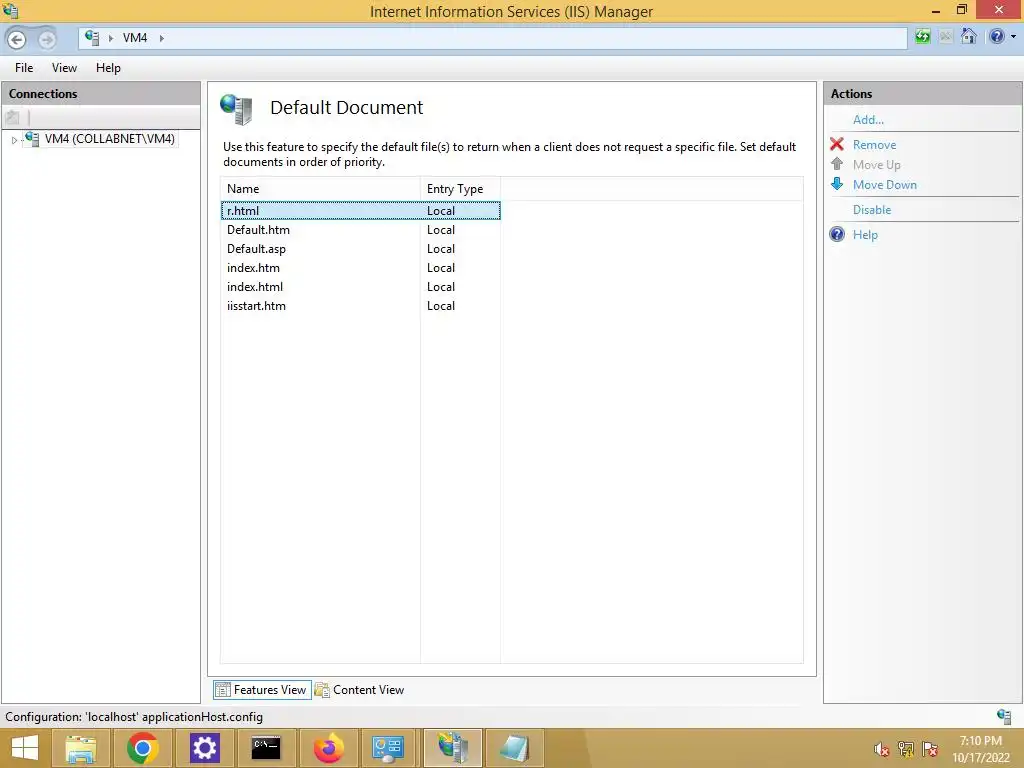The height and width of the screenshot is (768, 1024).
Task: Click Add... in the Actions pane
Action: 868,120
